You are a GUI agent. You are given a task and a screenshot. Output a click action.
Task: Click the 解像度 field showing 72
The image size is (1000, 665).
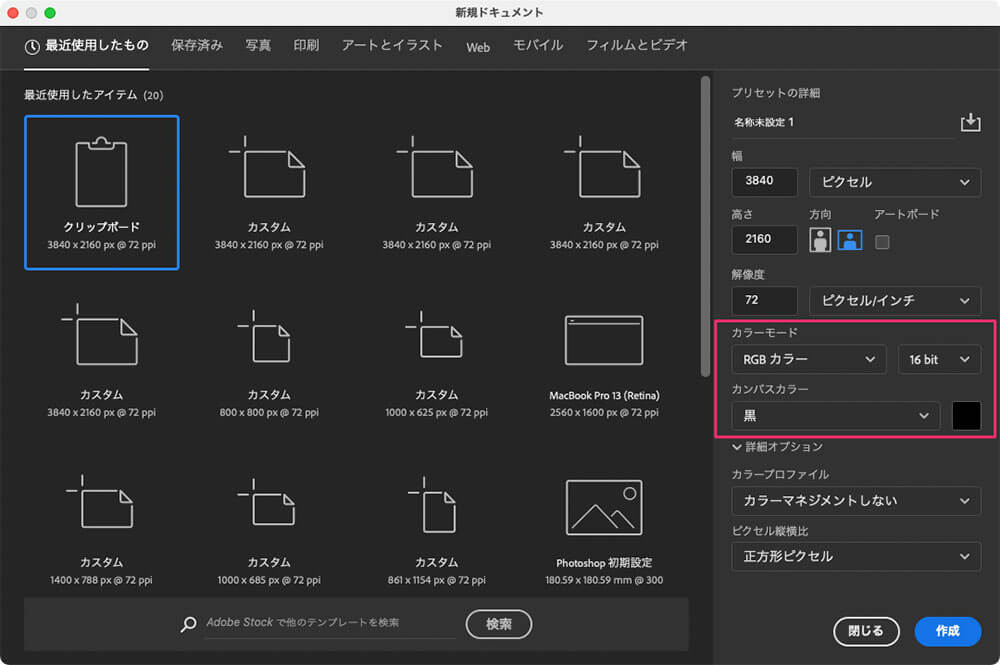click(764, 300)
